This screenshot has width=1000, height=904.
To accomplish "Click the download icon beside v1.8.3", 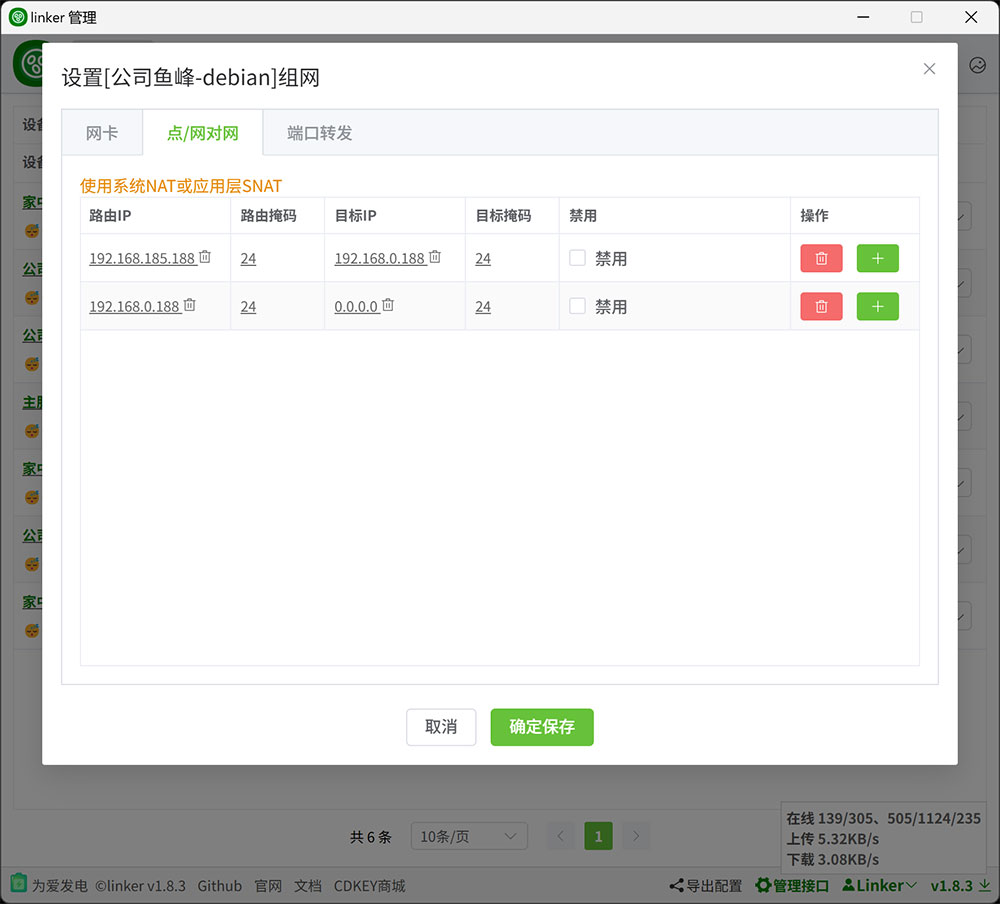I will [x=985, y=885].
